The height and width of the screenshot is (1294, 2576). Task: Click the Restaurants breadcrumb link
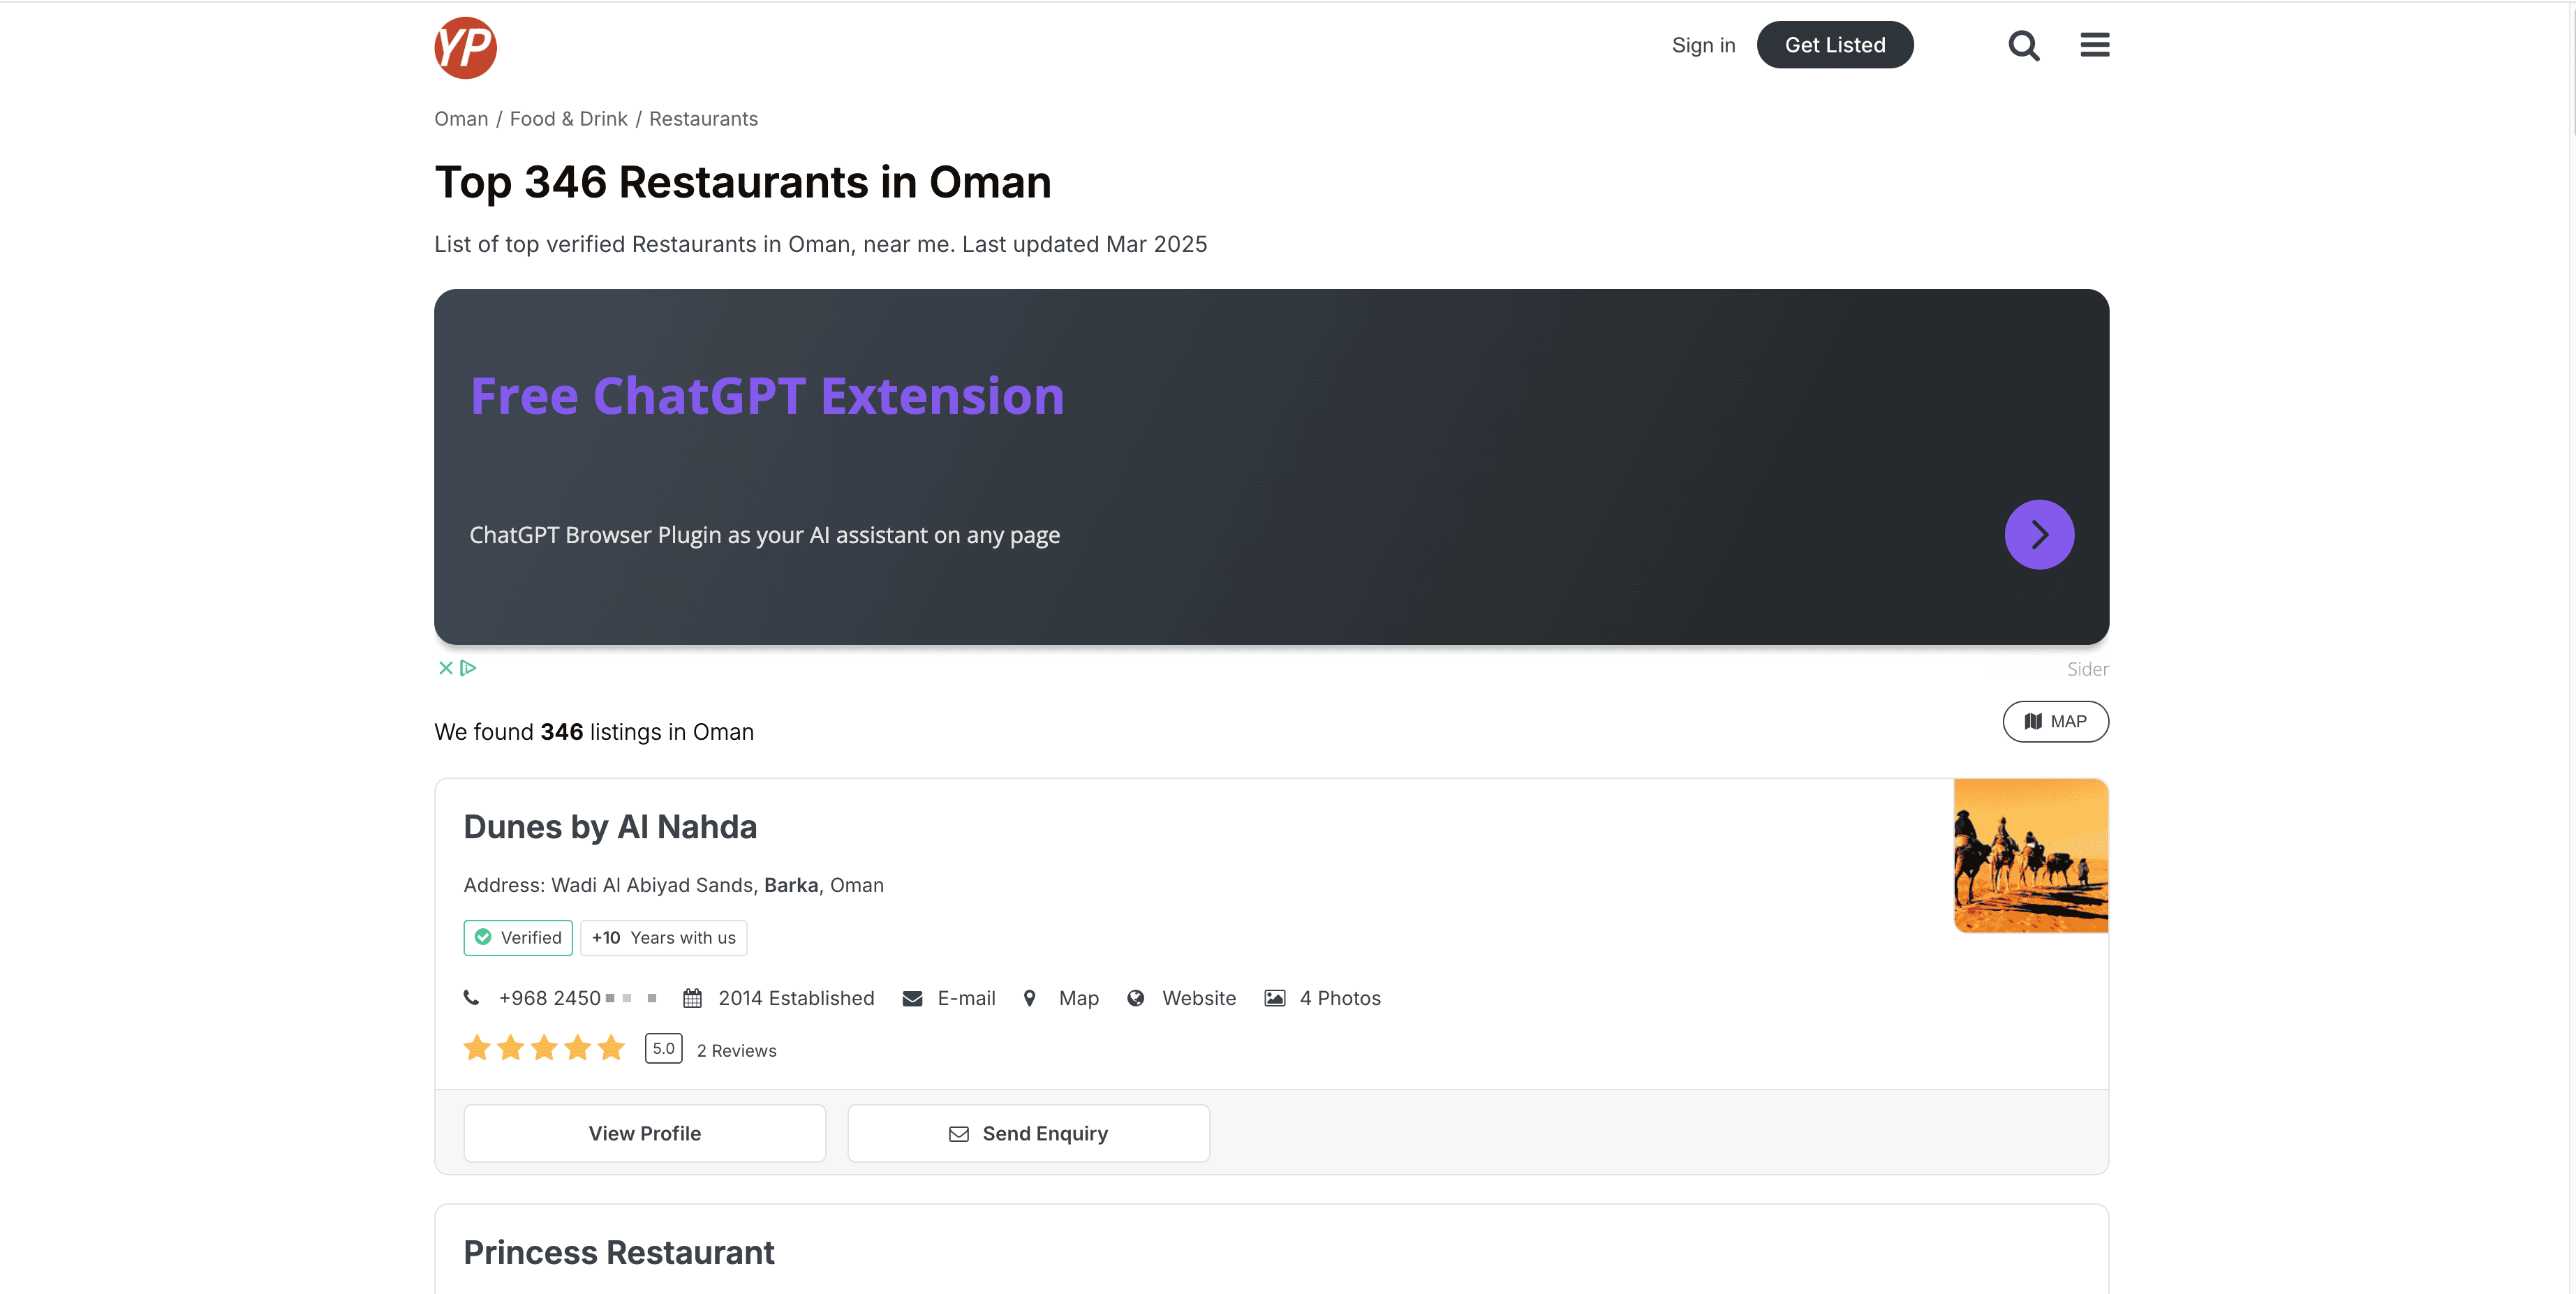(x=703, y=119)
